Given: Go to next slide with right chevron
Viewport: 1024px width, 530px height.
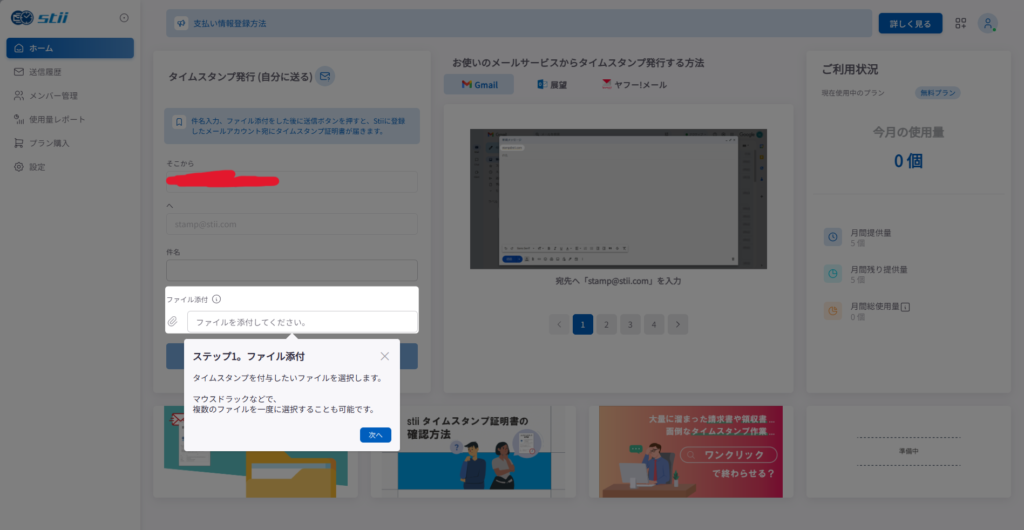Looking at the screenshot, I should pyautogui.click(x=678, y=324).
